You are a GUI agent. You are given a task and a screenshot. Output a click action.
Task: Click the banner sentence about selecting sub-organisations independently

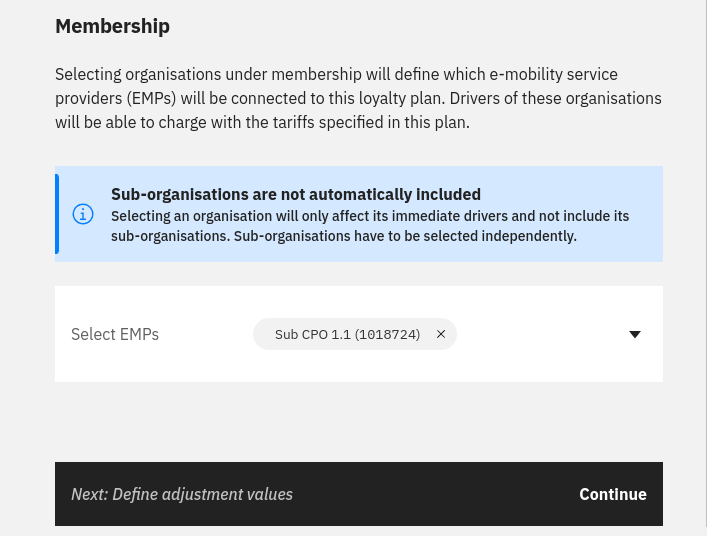click(x=405, y=236)
